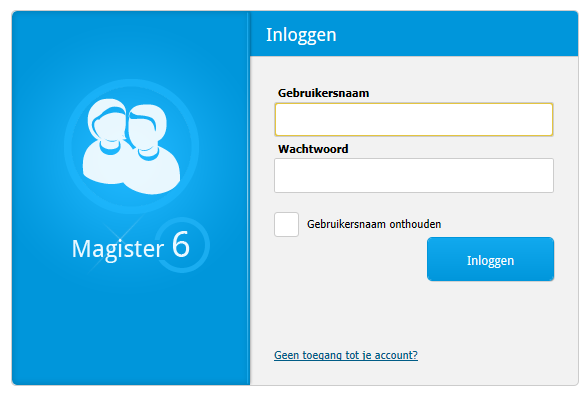Screen dimensions: 585x395
Task: Click the Magister wordmark text
Action: coord(118,249)
